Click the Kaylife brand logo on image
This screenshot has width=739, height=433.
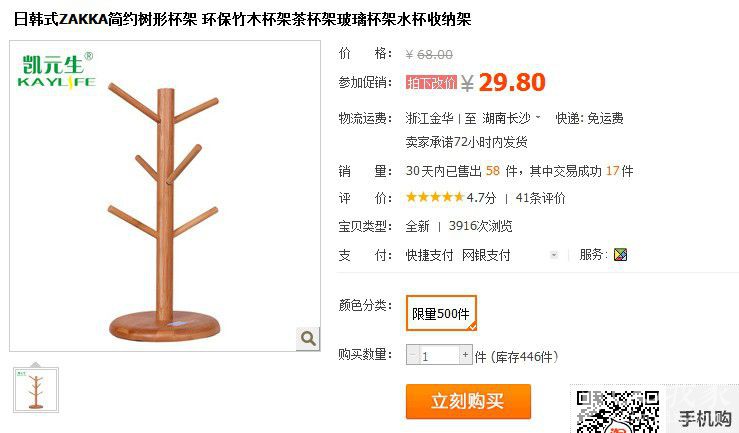(x=57, y=70)
